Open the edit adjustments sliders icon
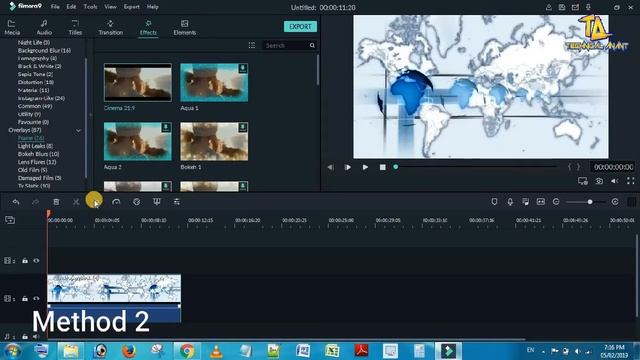Viewport: 640px width, 360px height. (177, 202)
